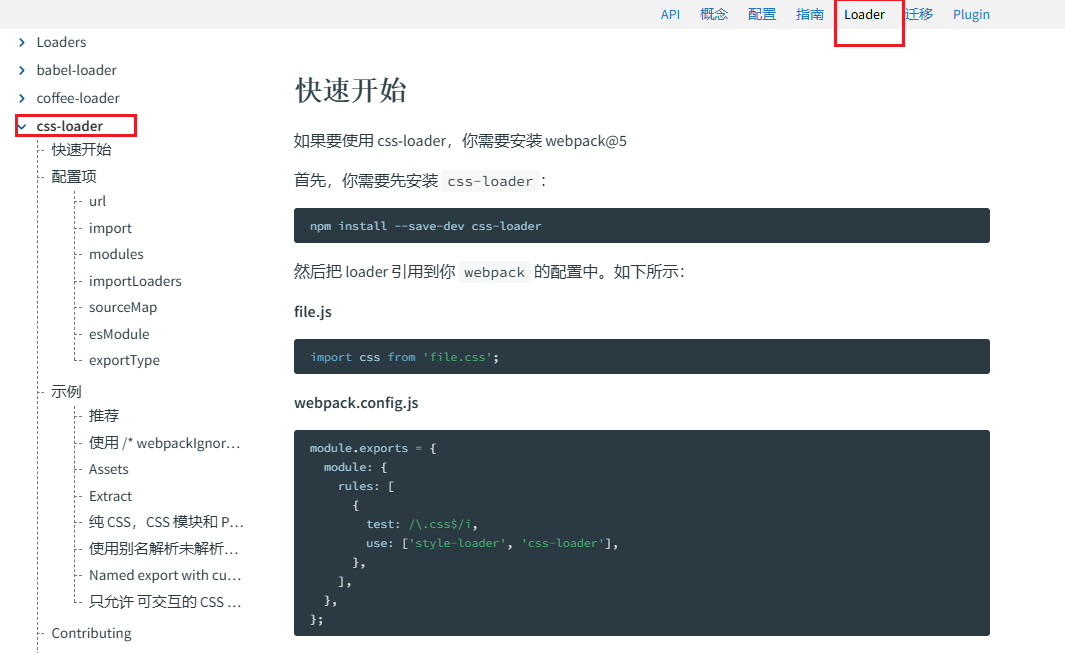Click inline css-loader code text

pos(490,181)
